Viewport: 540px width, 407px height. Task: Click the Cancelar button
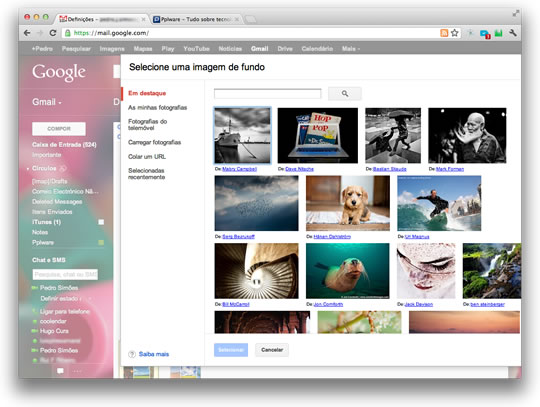[272, 350]
